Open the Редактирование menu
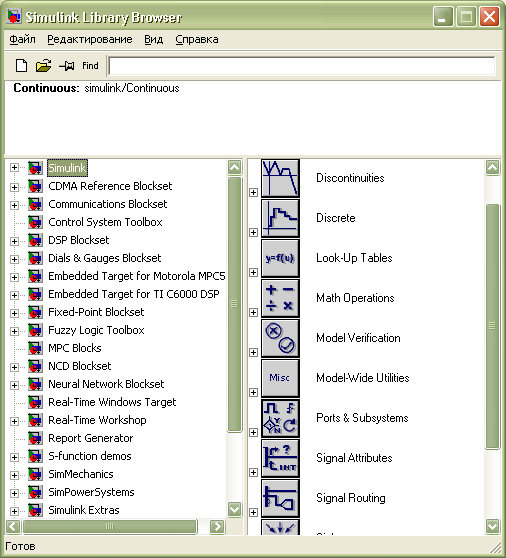This screenshot has height=558, width=506. [90, 39]
